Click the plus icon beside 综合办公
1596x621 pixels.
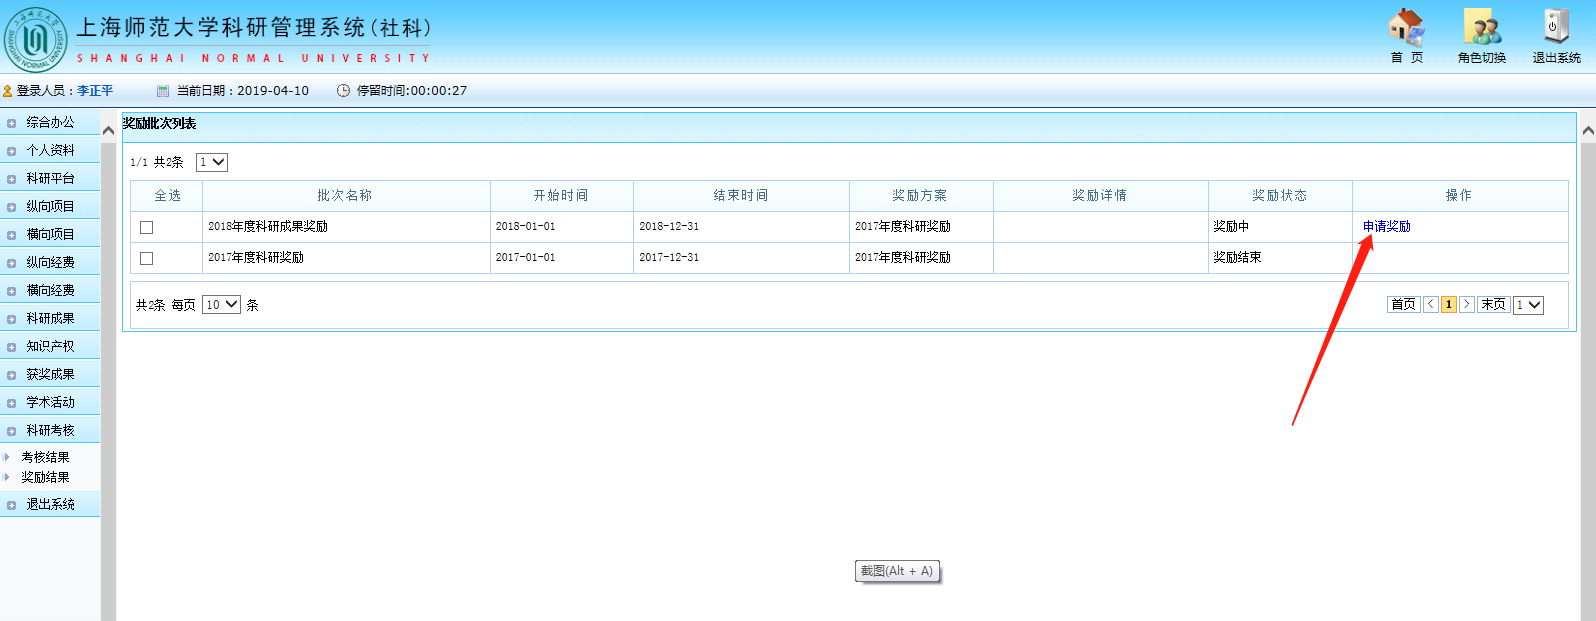pyautogui.click(x=11, y=123)
